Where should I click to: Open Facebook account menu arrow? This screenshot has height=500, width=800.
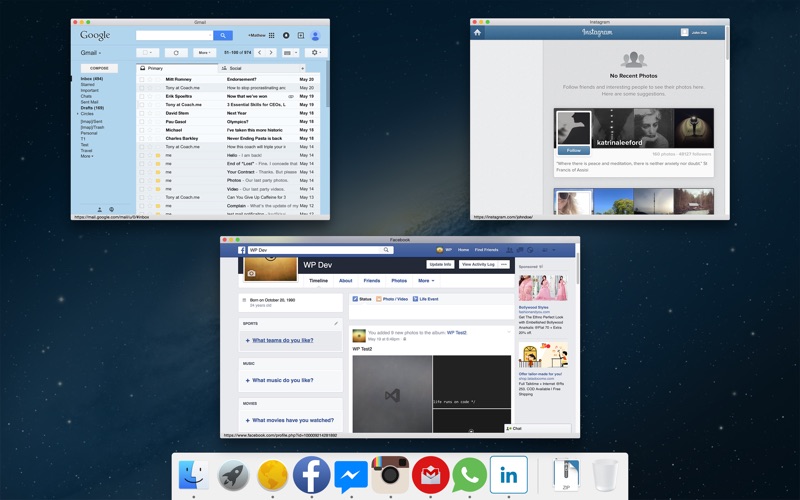(554, 250)
